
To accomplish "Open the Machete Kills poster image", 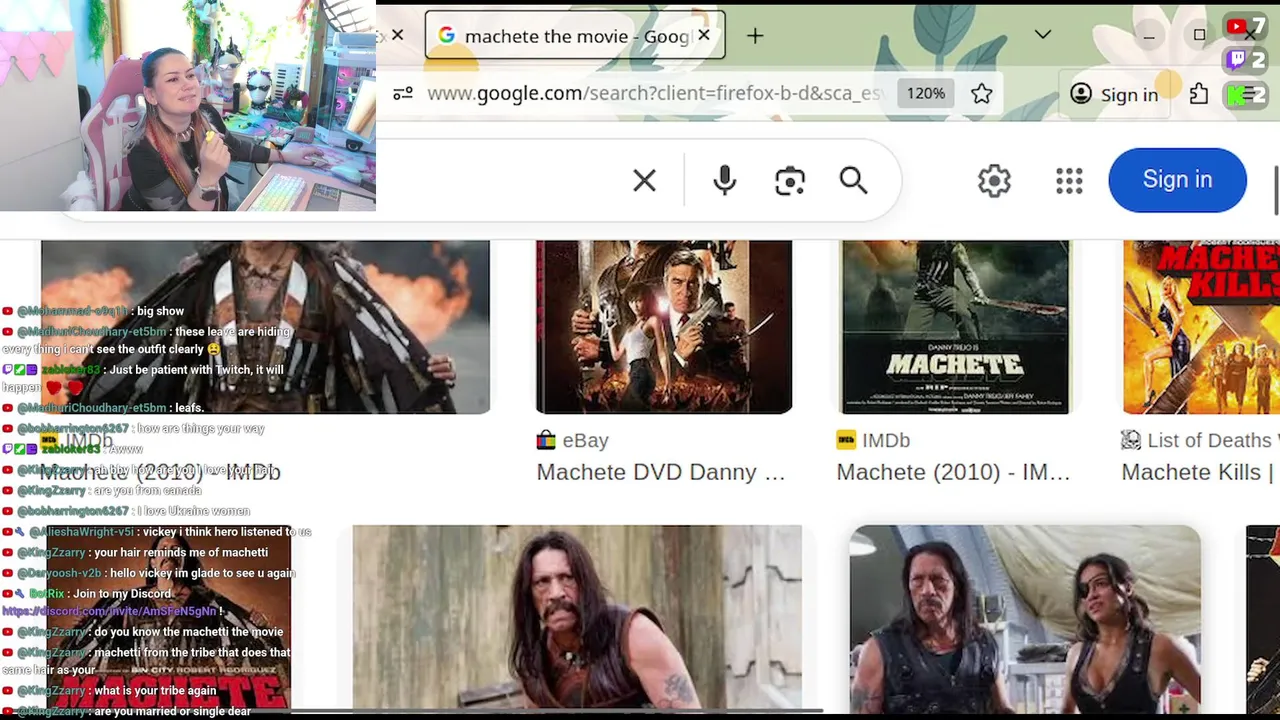I will point(1201,327).
